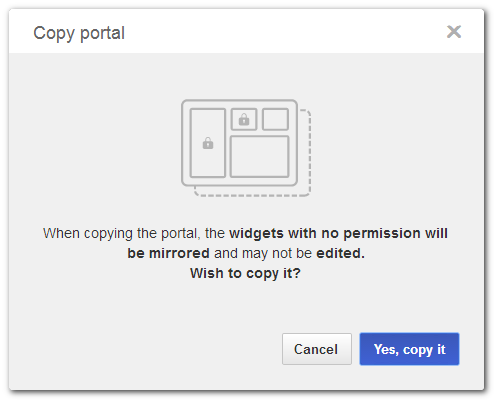This screenshot has height=400, width=494.
Task: Click the 'Wish to copy it?' question
Action: 245,273
